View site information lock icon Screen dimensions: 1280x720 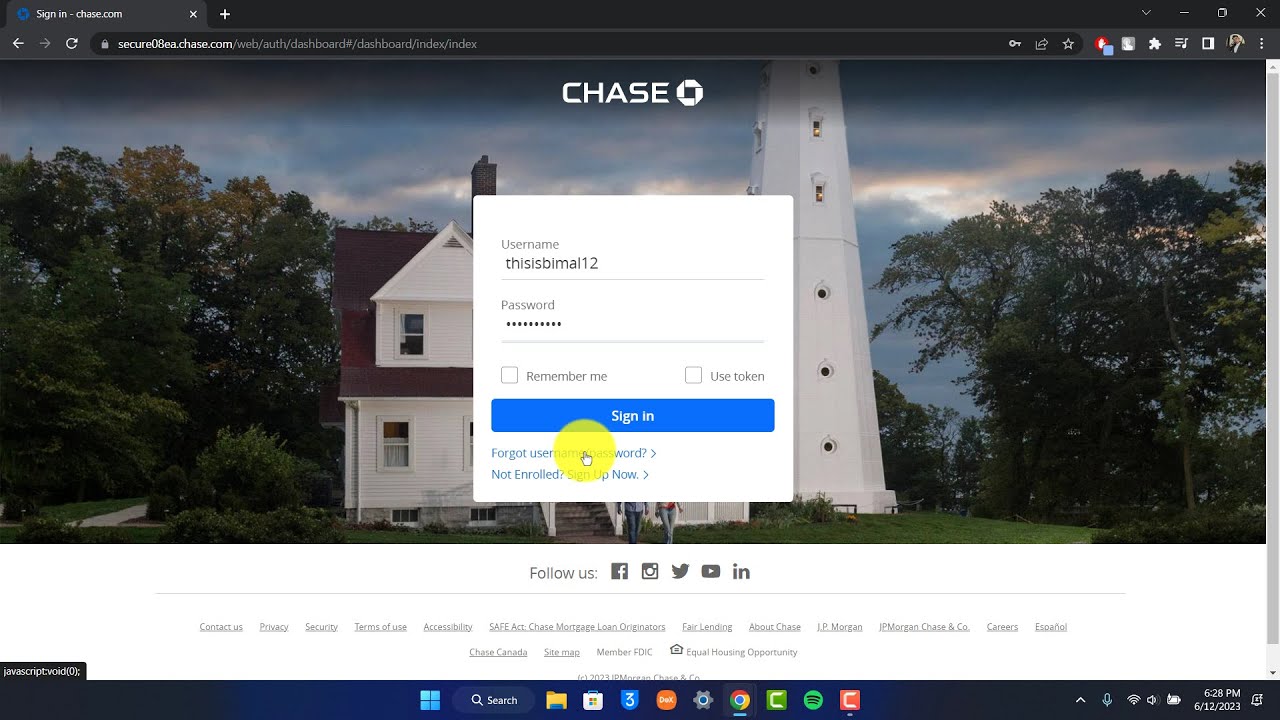(x=104, y=44)
